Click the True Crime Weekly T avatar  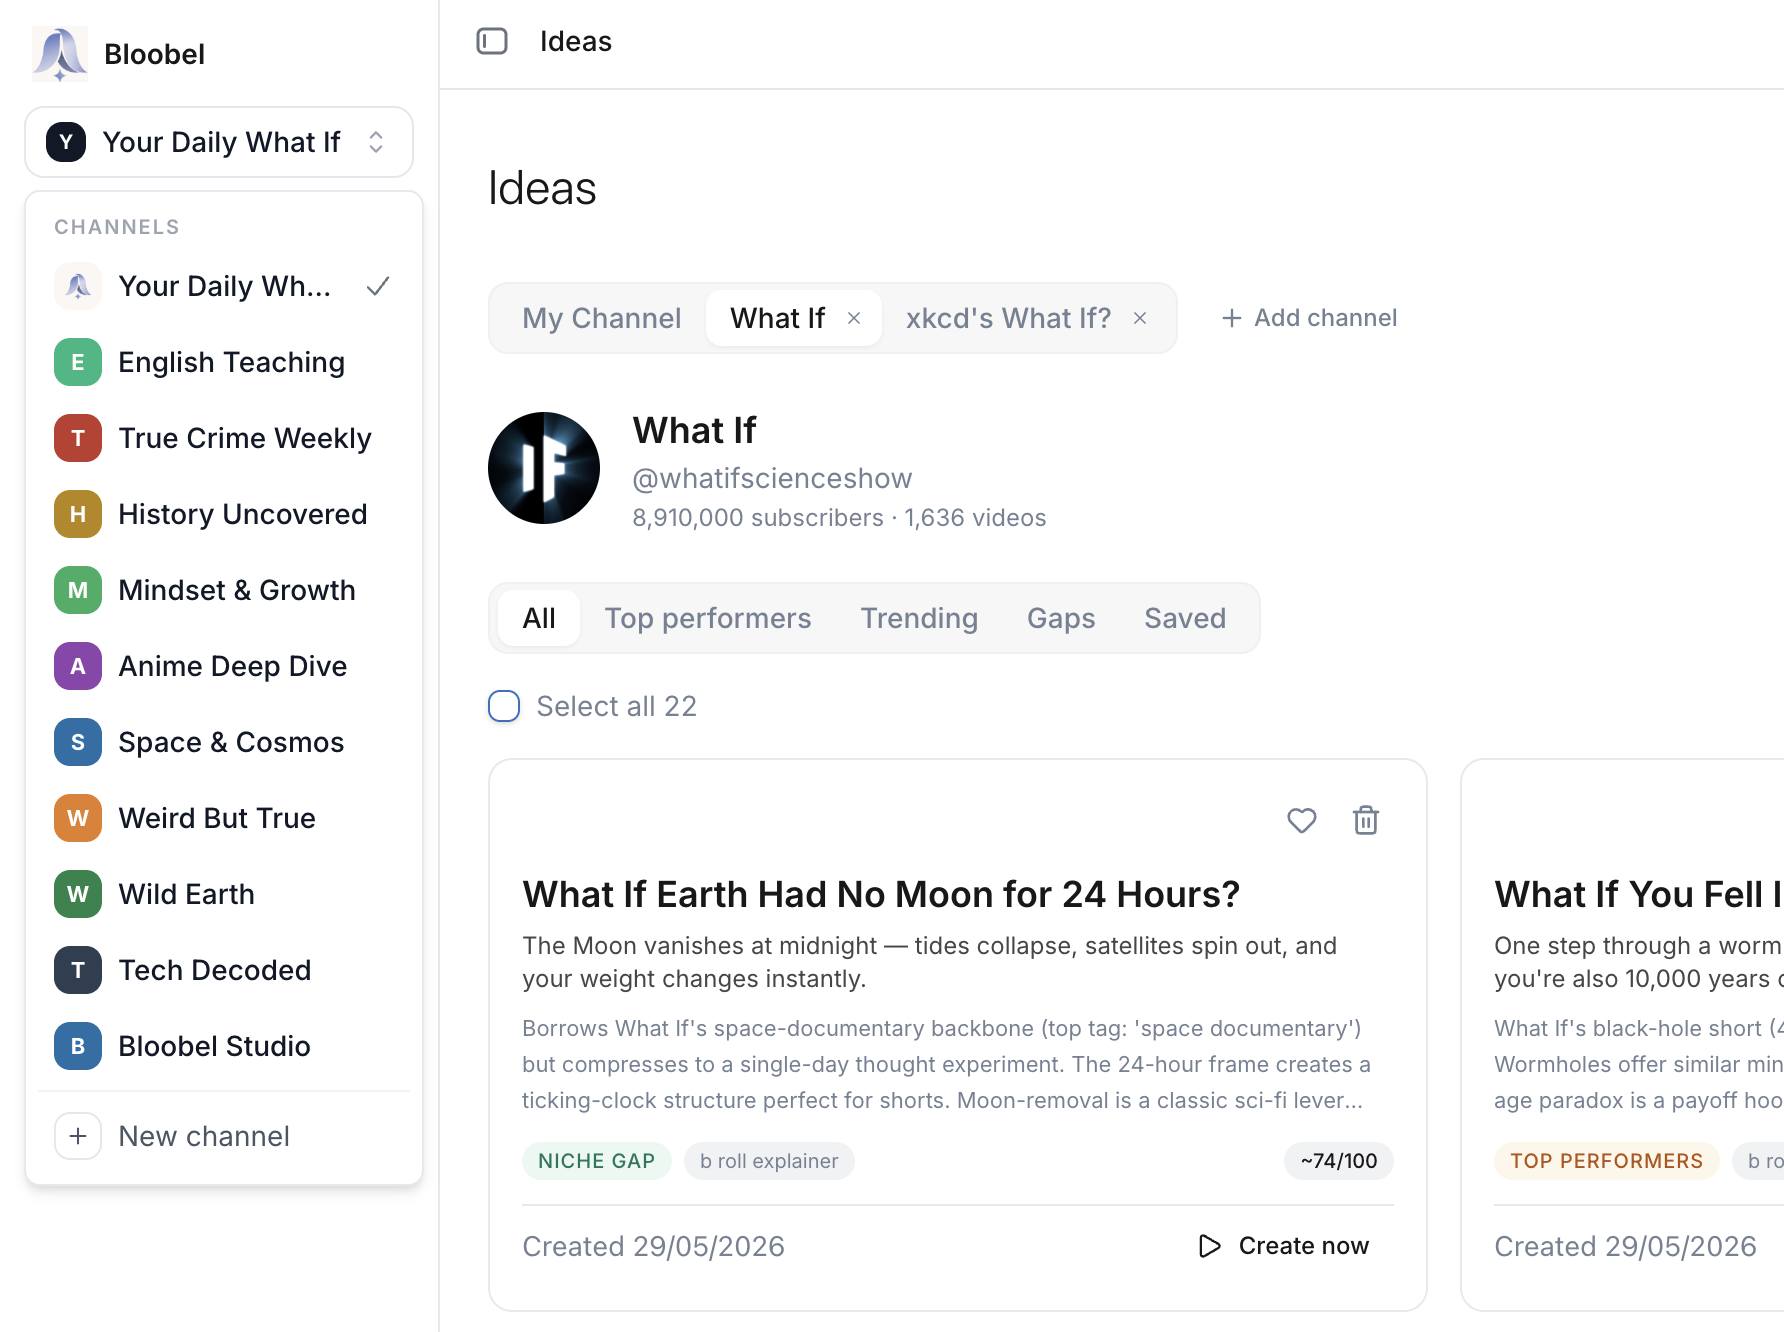coord(78,438)
